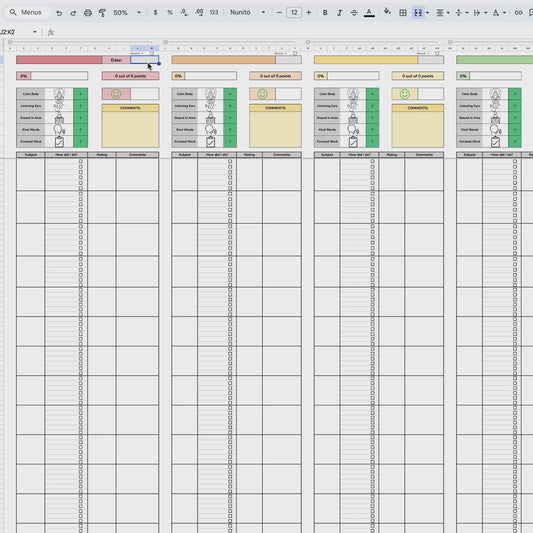The image size is (533, 533).
Task: Select the 'Rating' column header in orange section
Action: coord(250,155)
